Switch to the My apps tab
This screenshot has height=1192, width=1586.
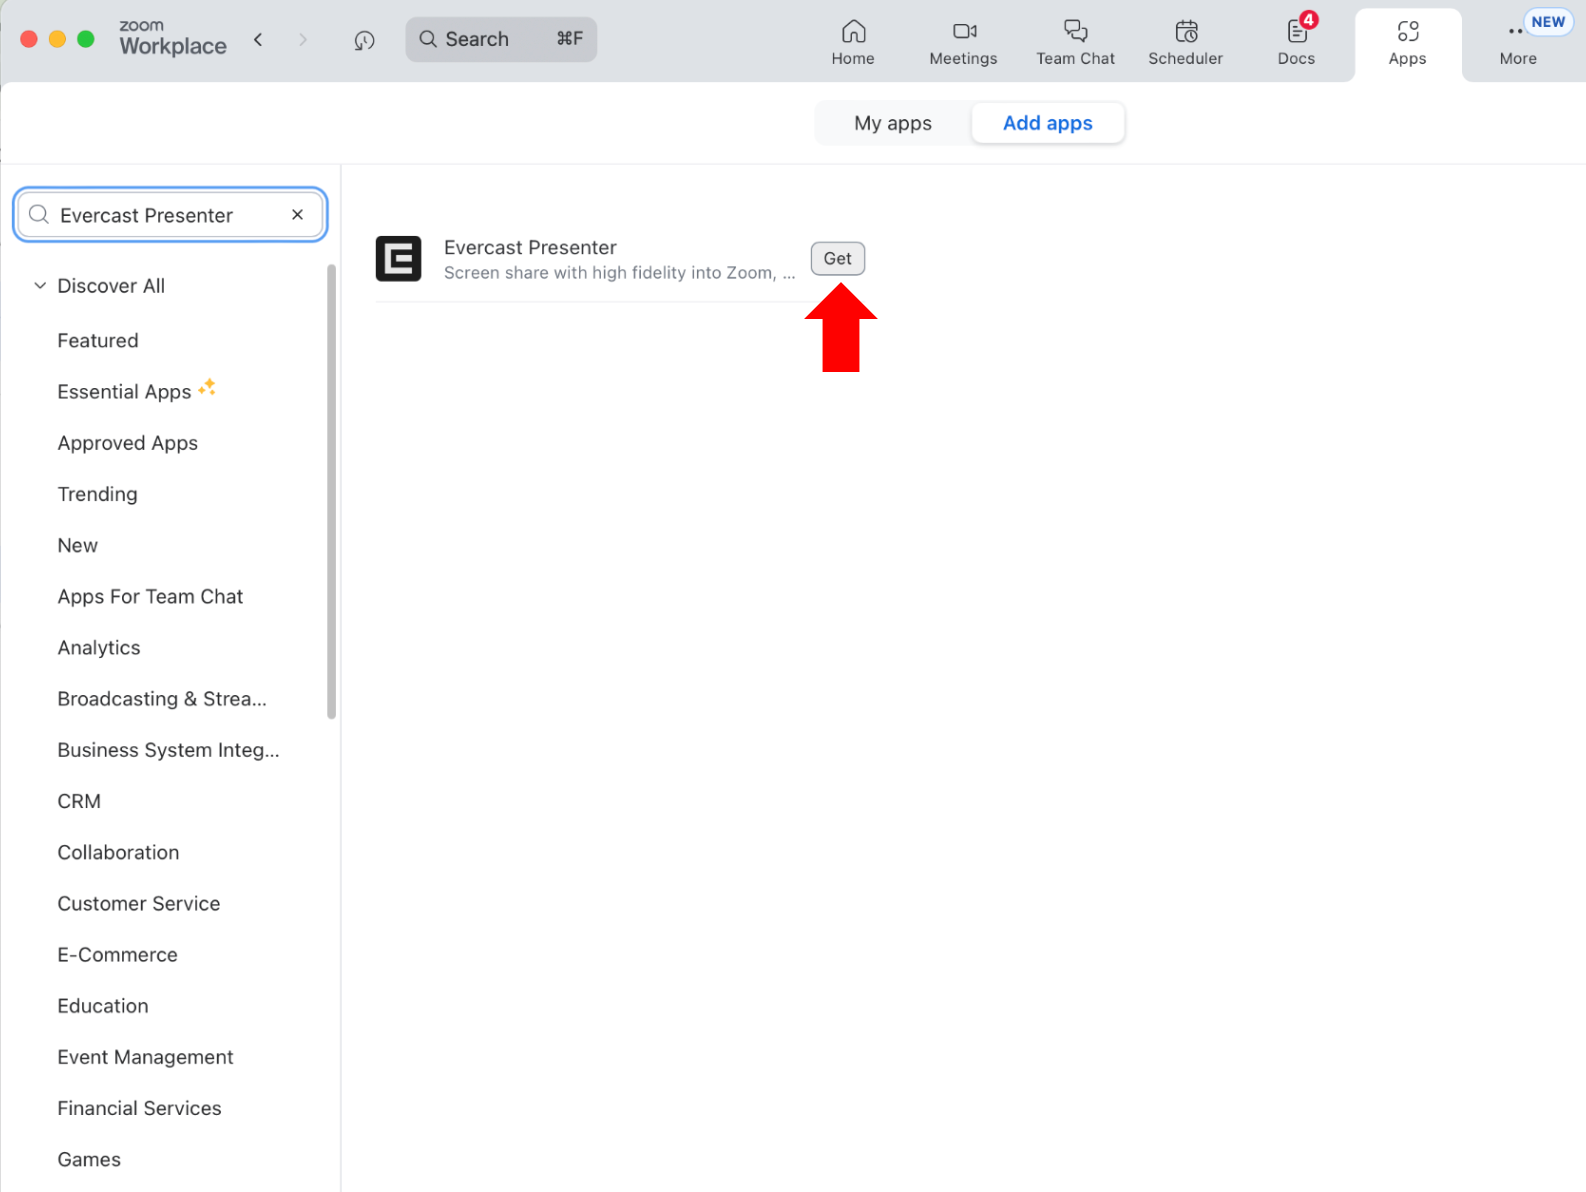point(893,123)
